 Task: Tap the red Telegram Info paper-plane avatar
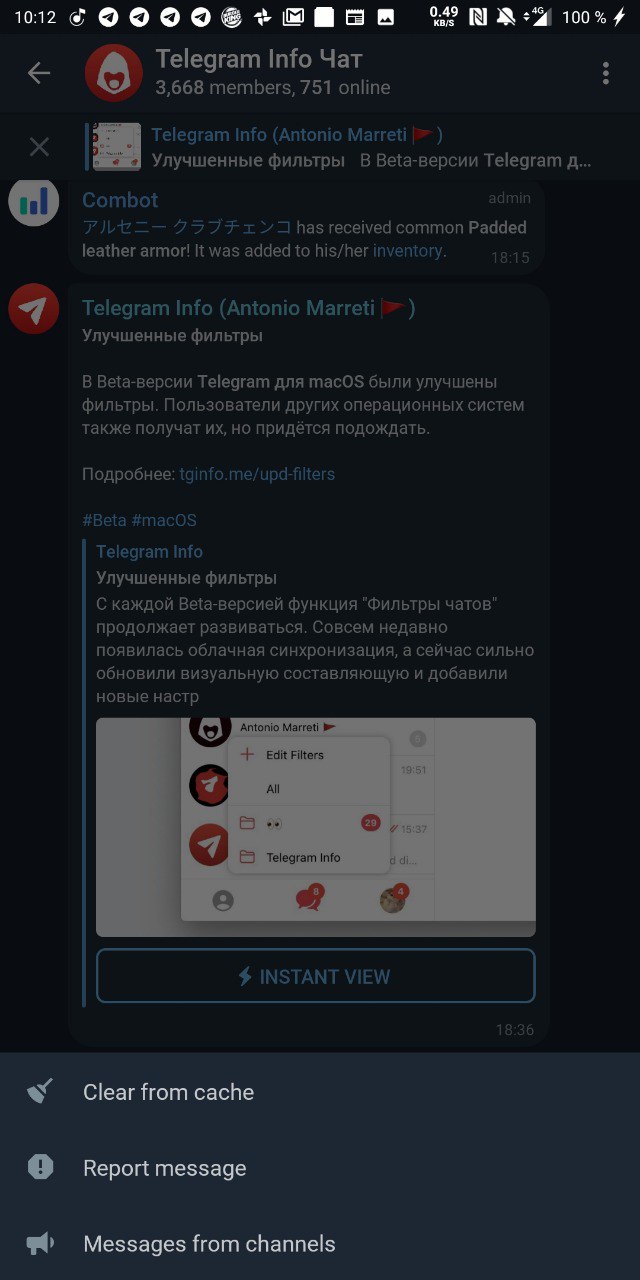33,308
